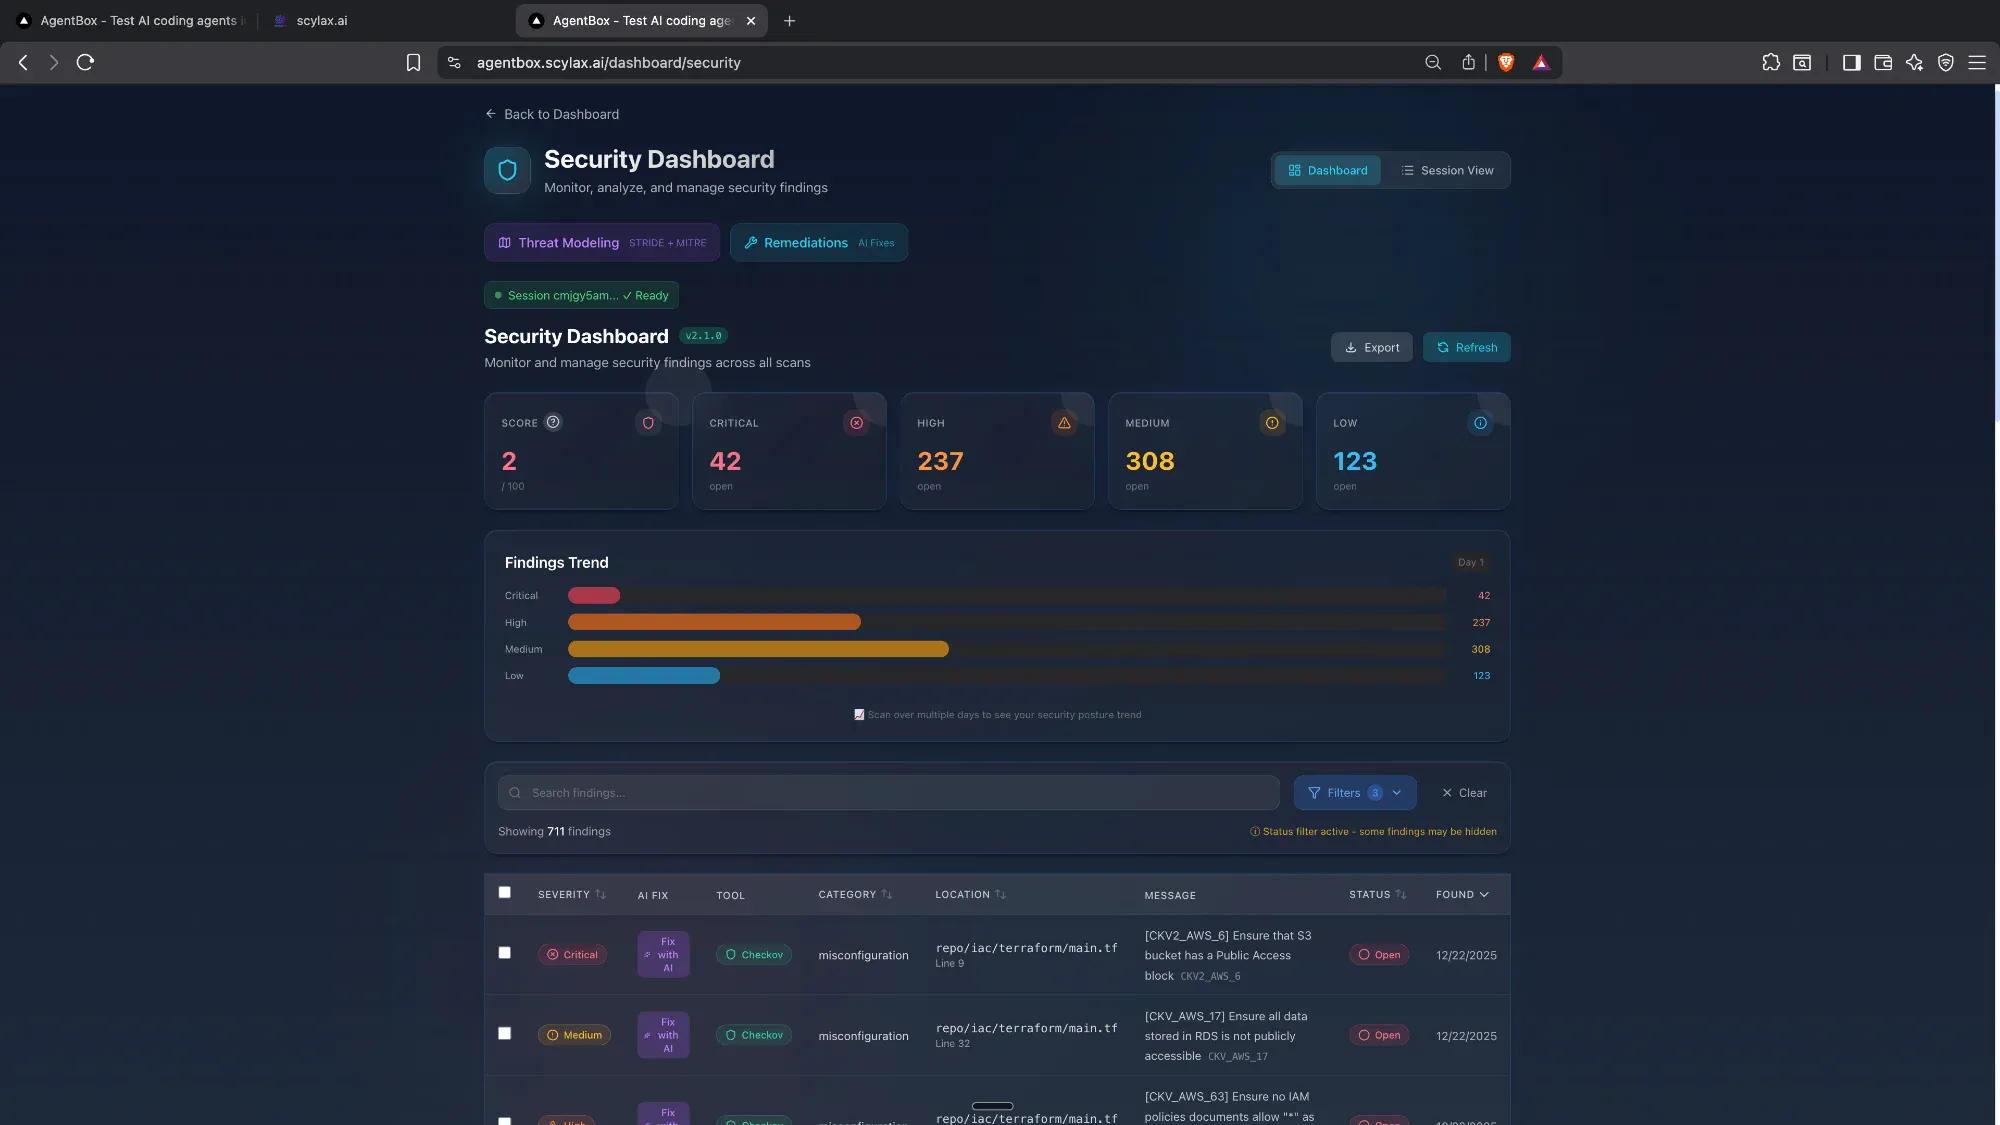Viewport: 2000px width, 1125px height.
Task: Go Back to Dashboard link
Action: [552, 114]
